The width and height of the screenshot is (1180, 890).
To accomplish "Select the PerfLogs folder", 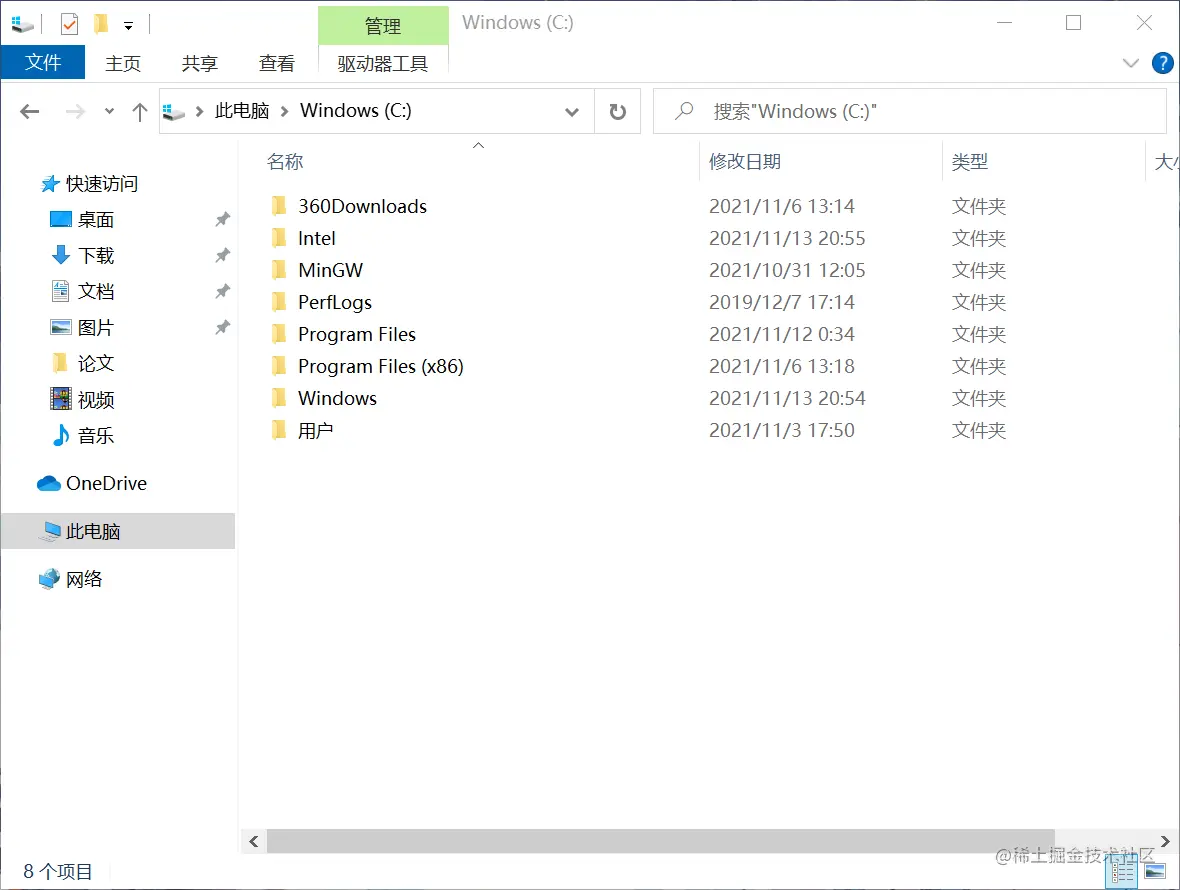I will click(x=334, y=302).
